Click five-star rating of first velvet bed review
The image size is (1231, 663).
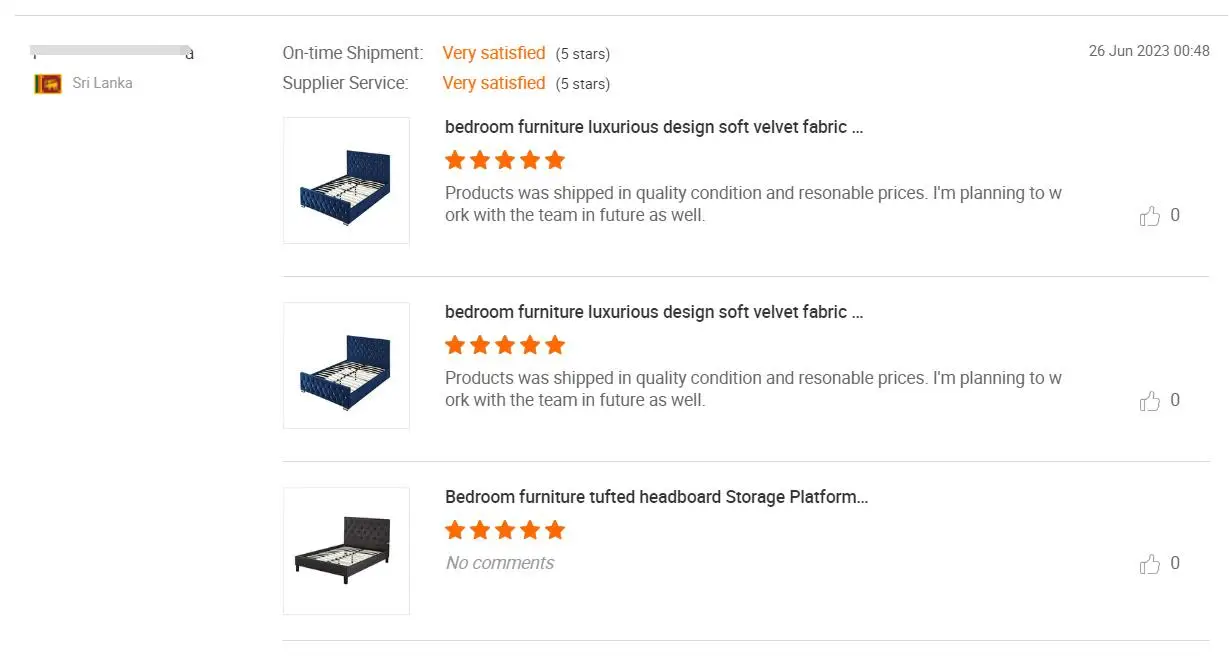(505, 160)
